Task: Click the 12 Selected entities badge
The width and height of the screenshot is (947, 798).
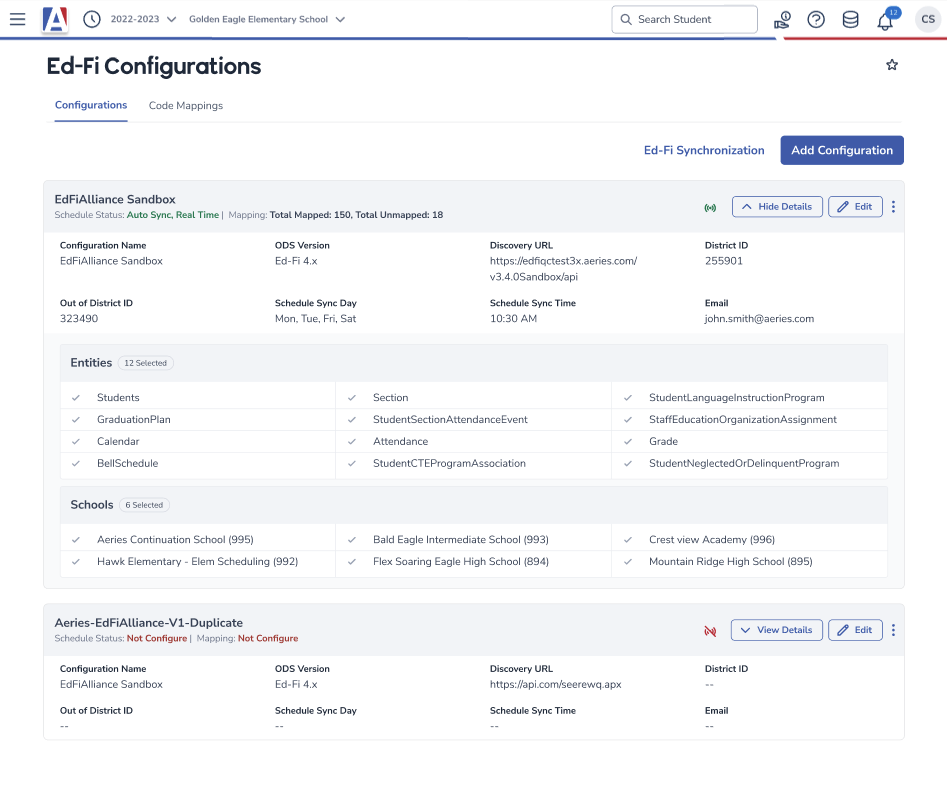Action: pos(146,363)
